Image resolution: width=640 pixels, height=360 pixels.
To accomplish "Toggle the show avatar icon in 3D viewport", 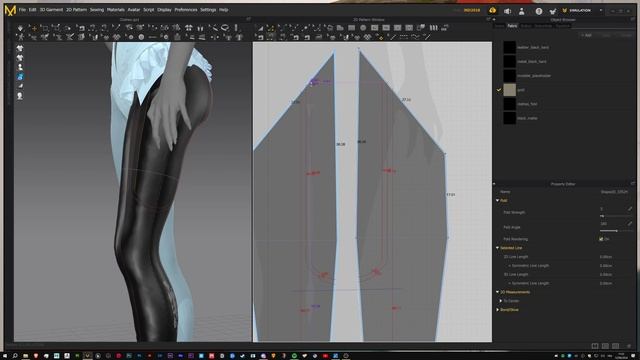I will tap(20, 67).
